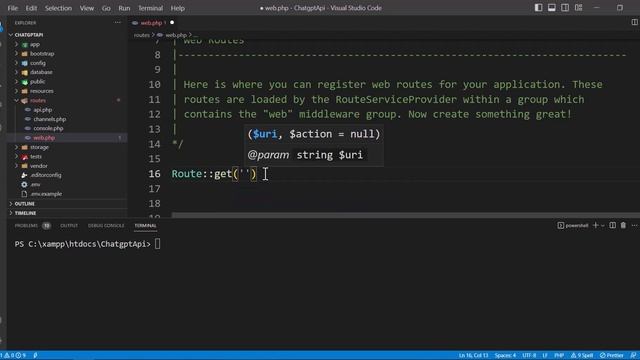Open Explorer more actions ellipsis
Viewport: 640px width, 360px height.
click(118, 23)
